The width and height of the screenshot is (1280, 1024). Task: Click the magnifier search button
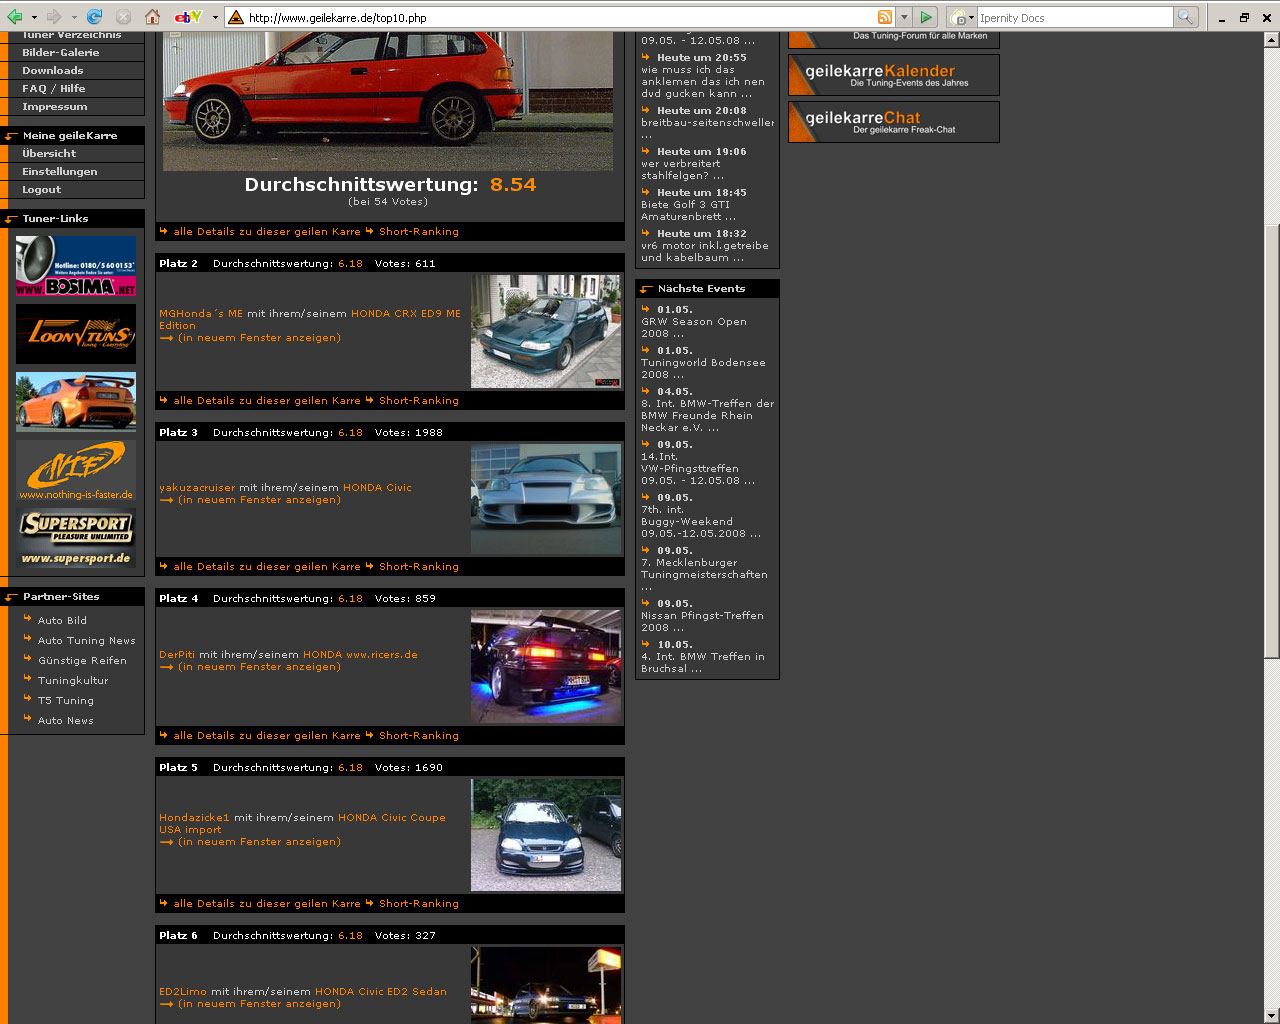[x=1186, y=17]
